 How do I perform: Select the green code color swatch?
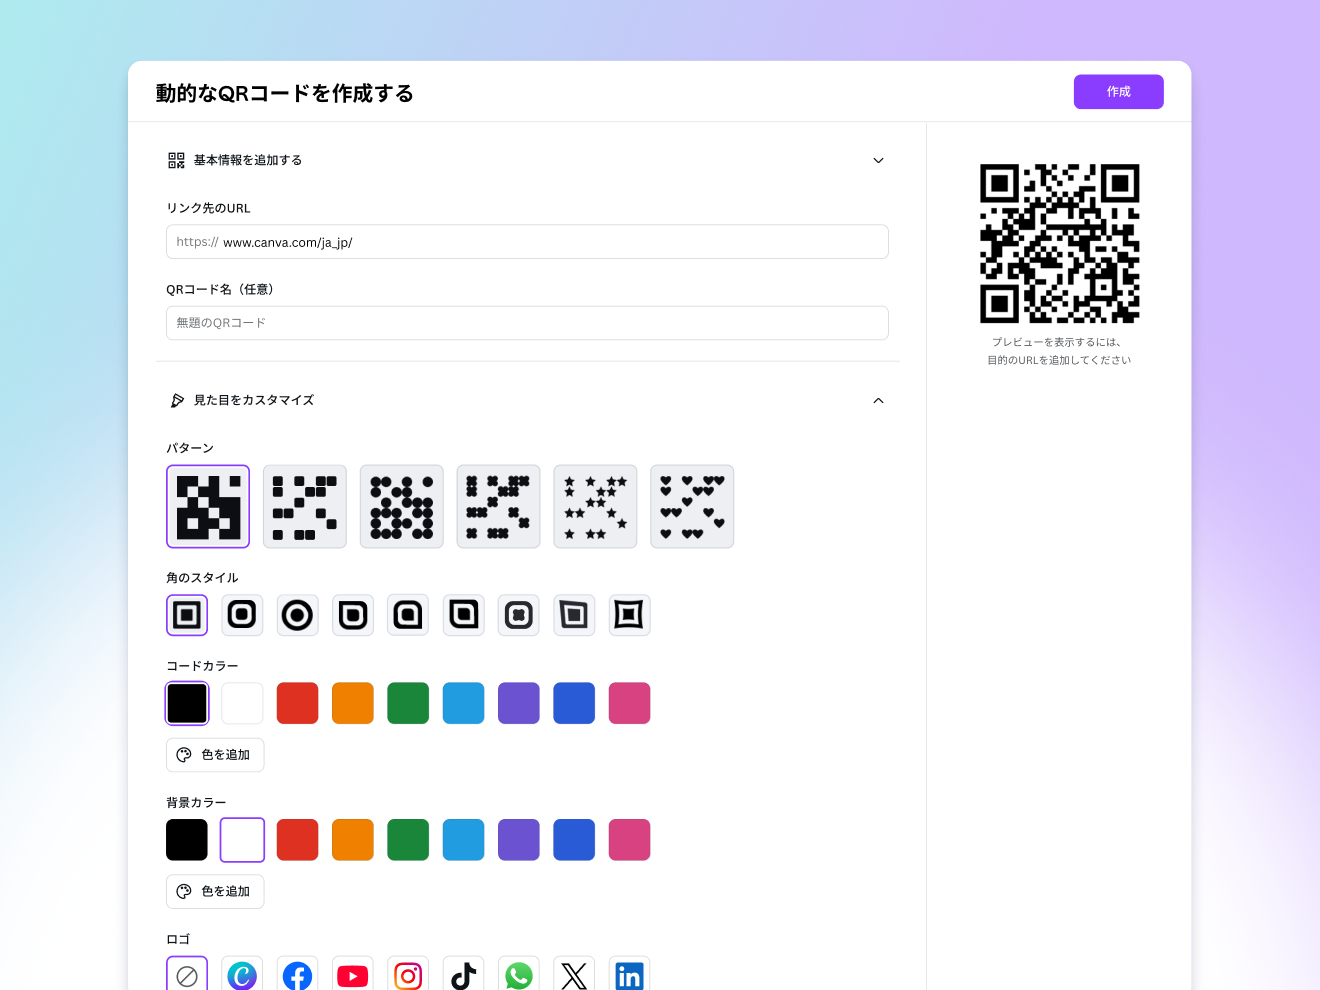click(408, 703)
